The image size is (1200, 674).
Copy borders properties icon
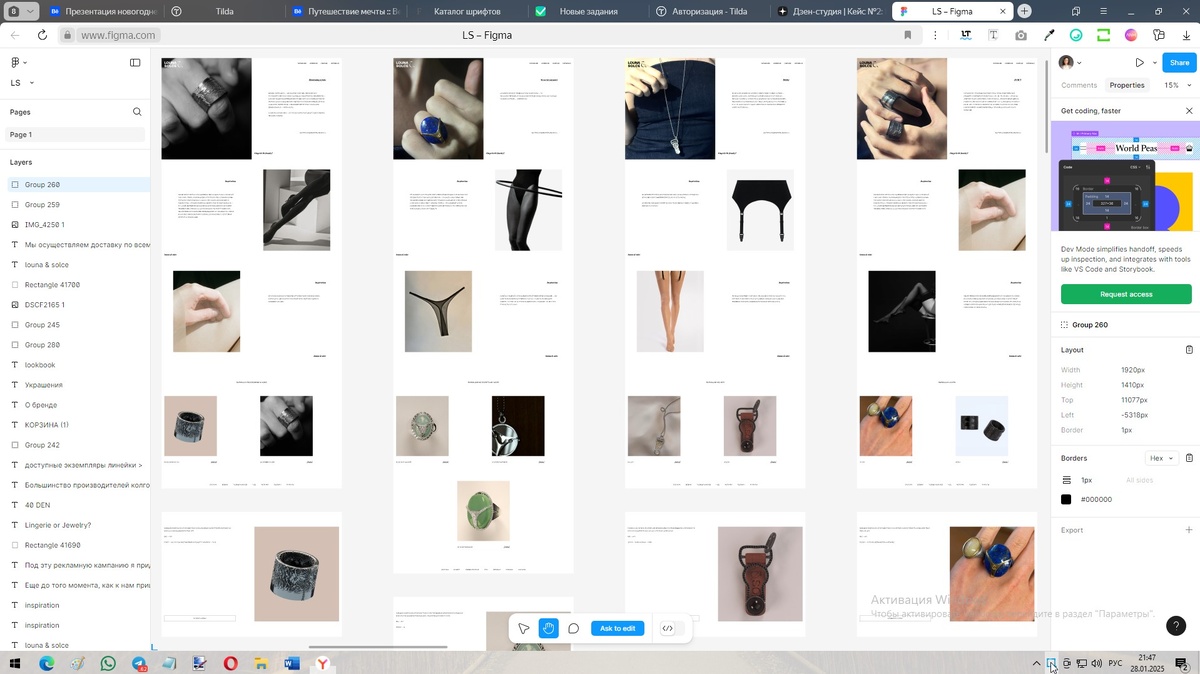tap(1189, 458)
